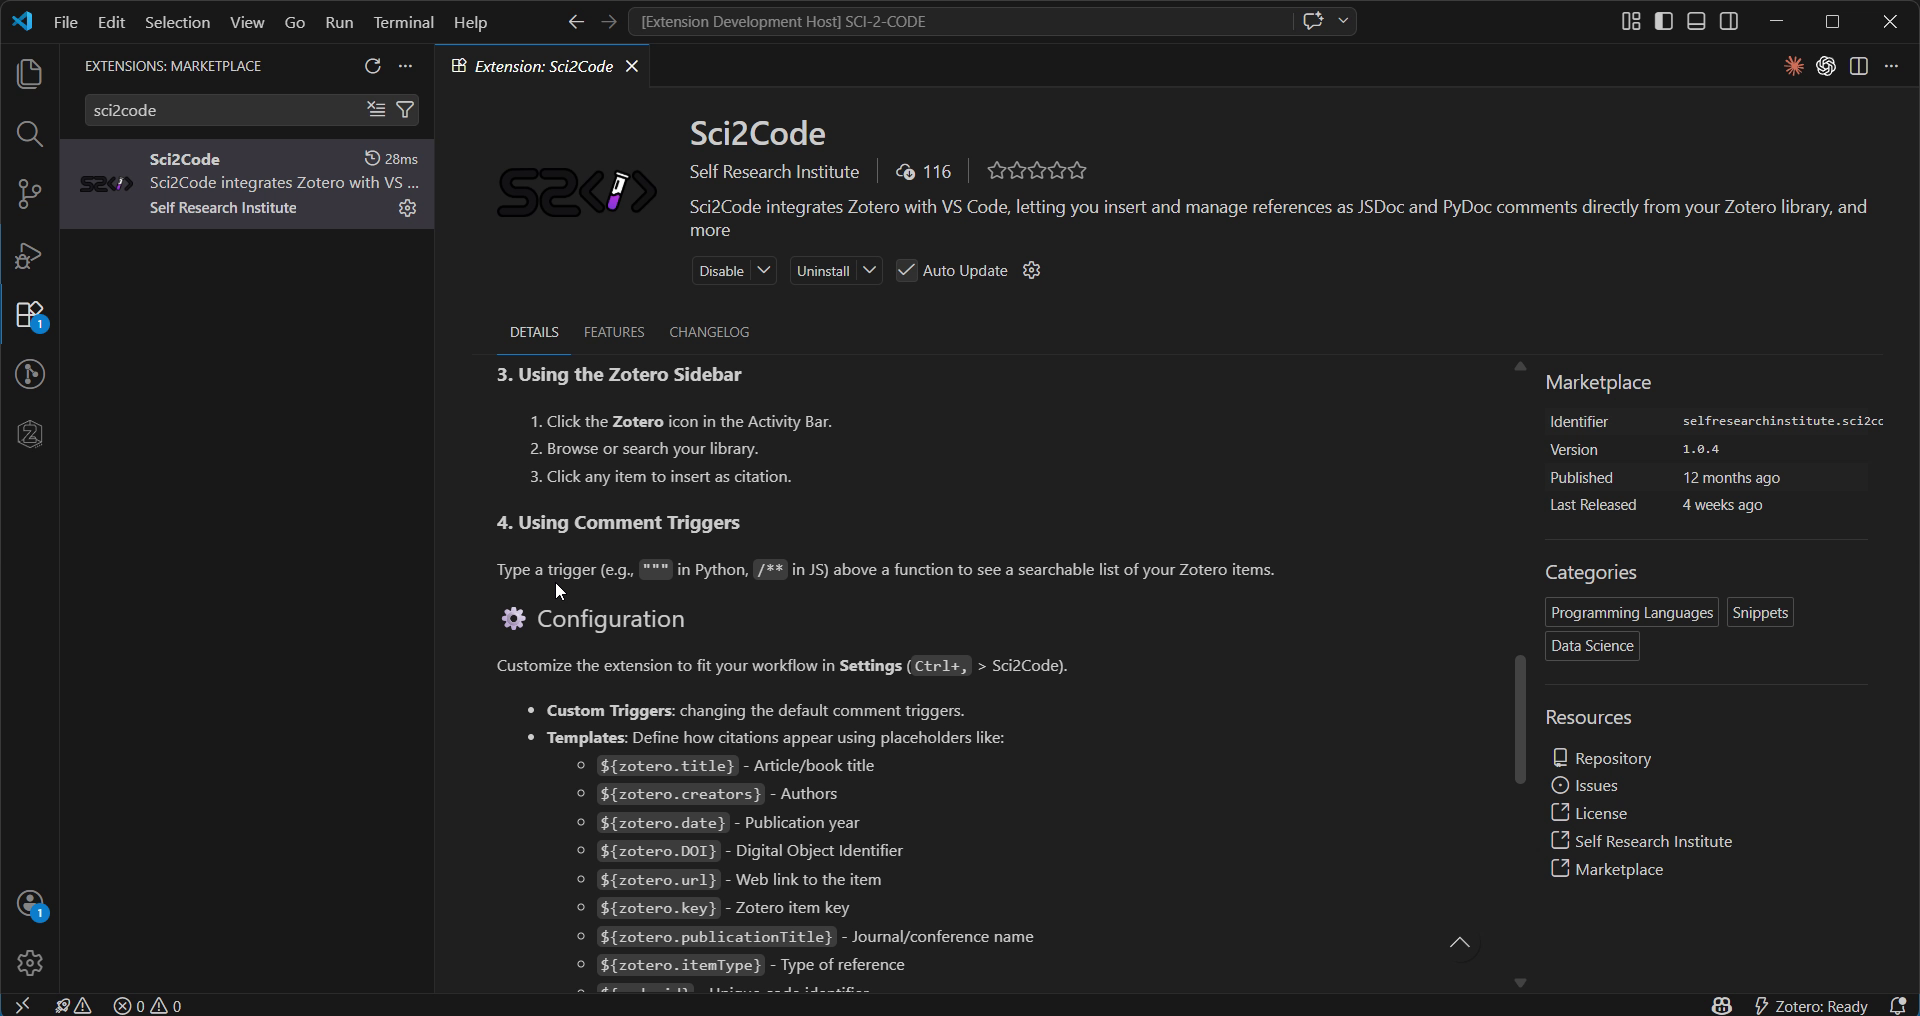Image resolution: width=1920 pixels, height=1016 pixels.
Task: Toggle the bottom panel visibility
Action: click(x=1696, y=22)
